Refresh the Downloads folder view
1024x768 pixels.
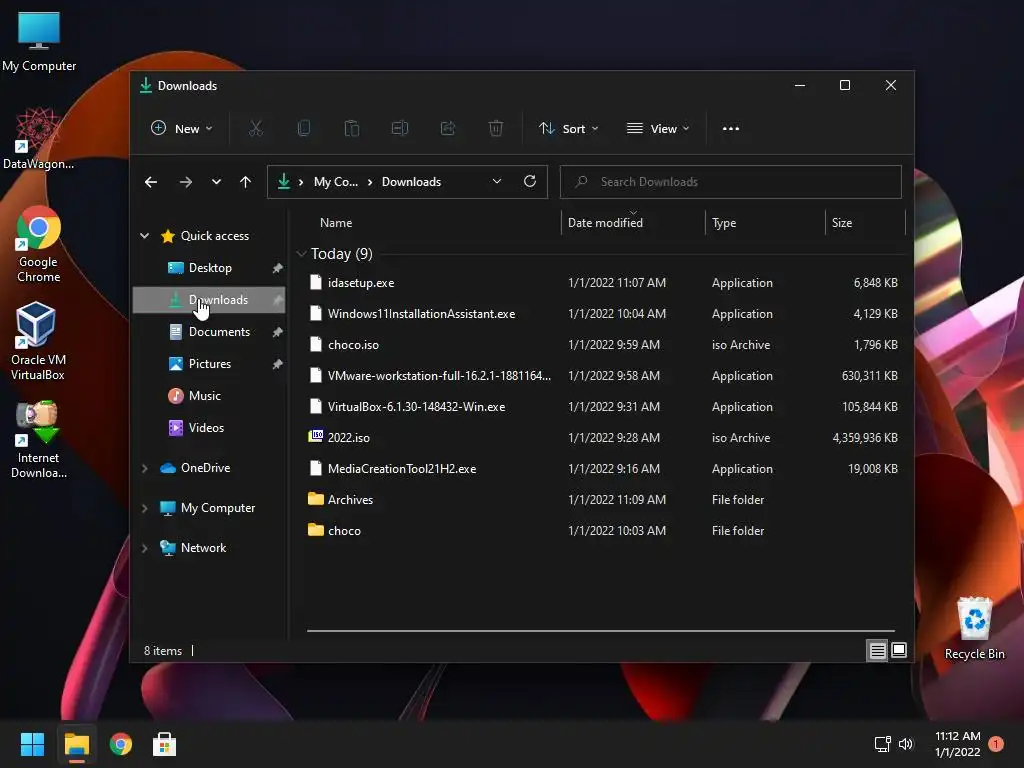coord(530,182)
